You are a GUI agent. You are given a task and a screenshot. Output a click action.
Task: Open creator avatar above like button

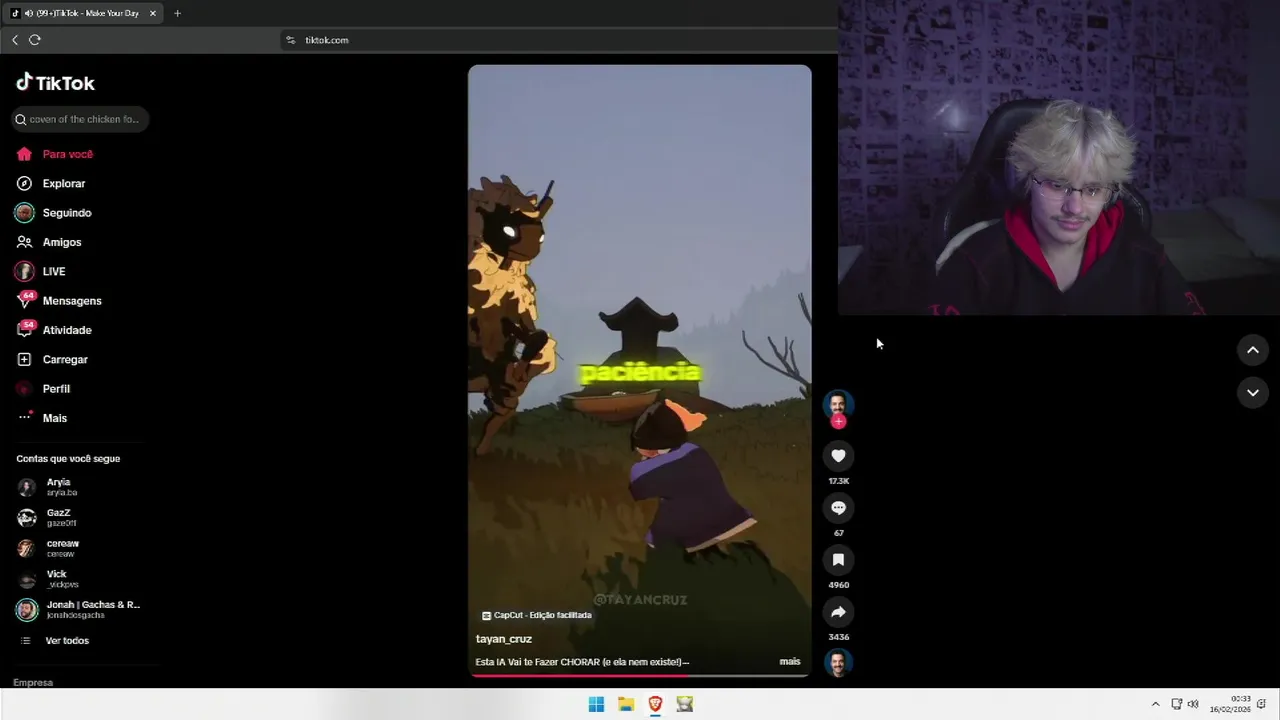pyautogui.click(x=838, y=404)
